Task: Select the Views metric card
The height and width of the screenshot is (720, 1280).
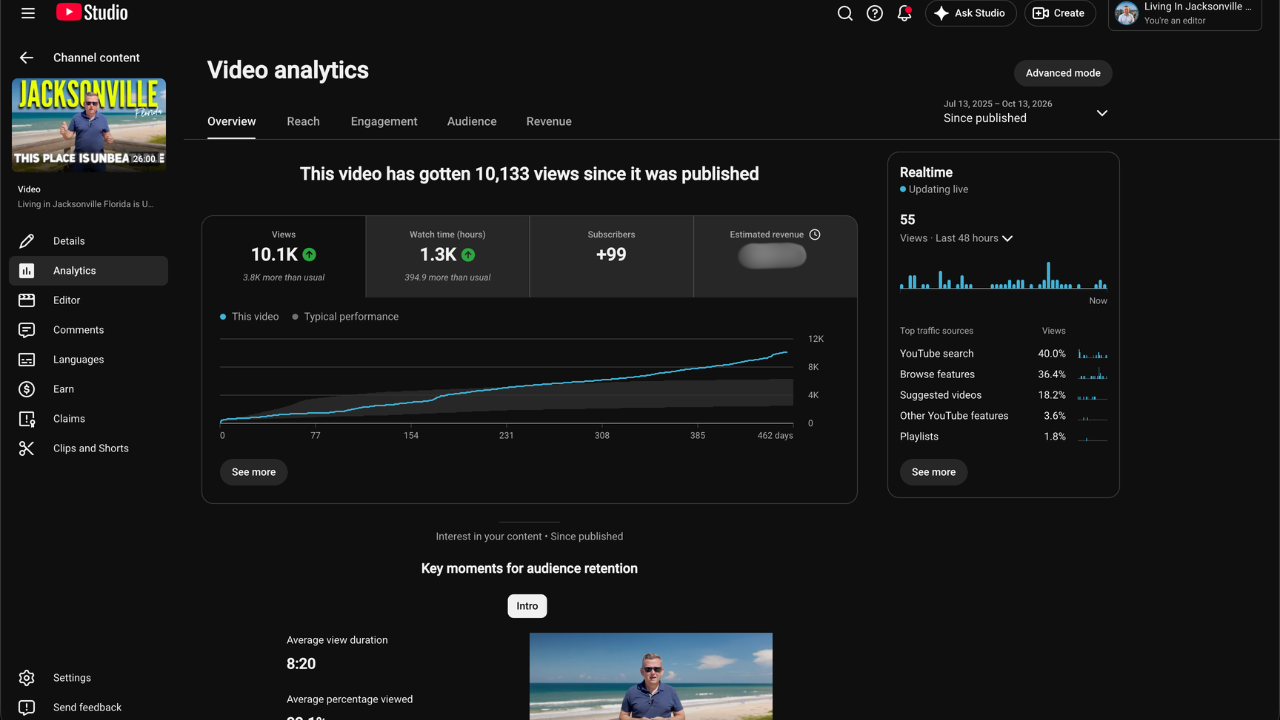Action: coord(284,257)
